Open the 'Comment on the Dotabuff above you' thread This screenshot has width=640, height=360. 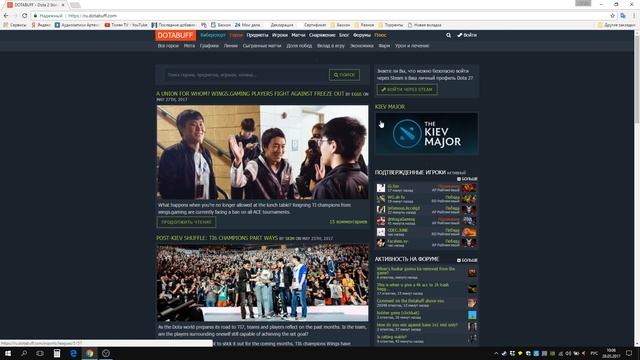coord(410,301)
